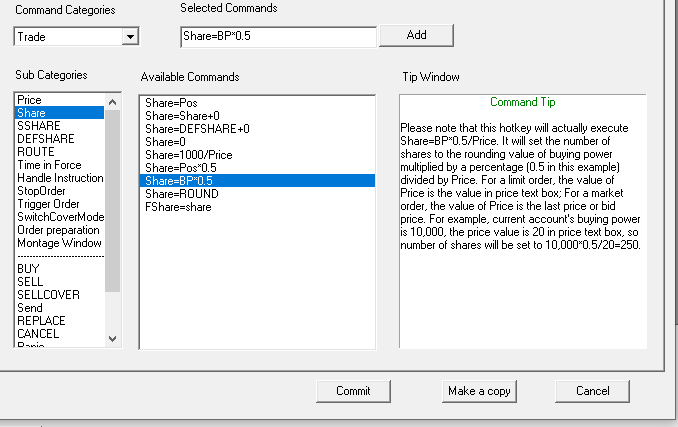Select Trigger Order sub category

click(50, 204)
